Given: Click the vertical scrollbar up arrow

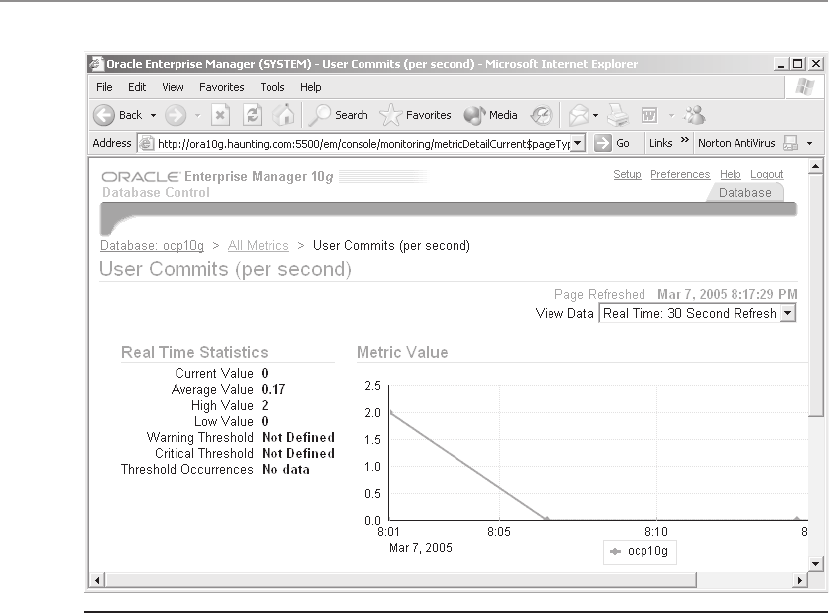Looking at the screenshot, I should point(815,167).
